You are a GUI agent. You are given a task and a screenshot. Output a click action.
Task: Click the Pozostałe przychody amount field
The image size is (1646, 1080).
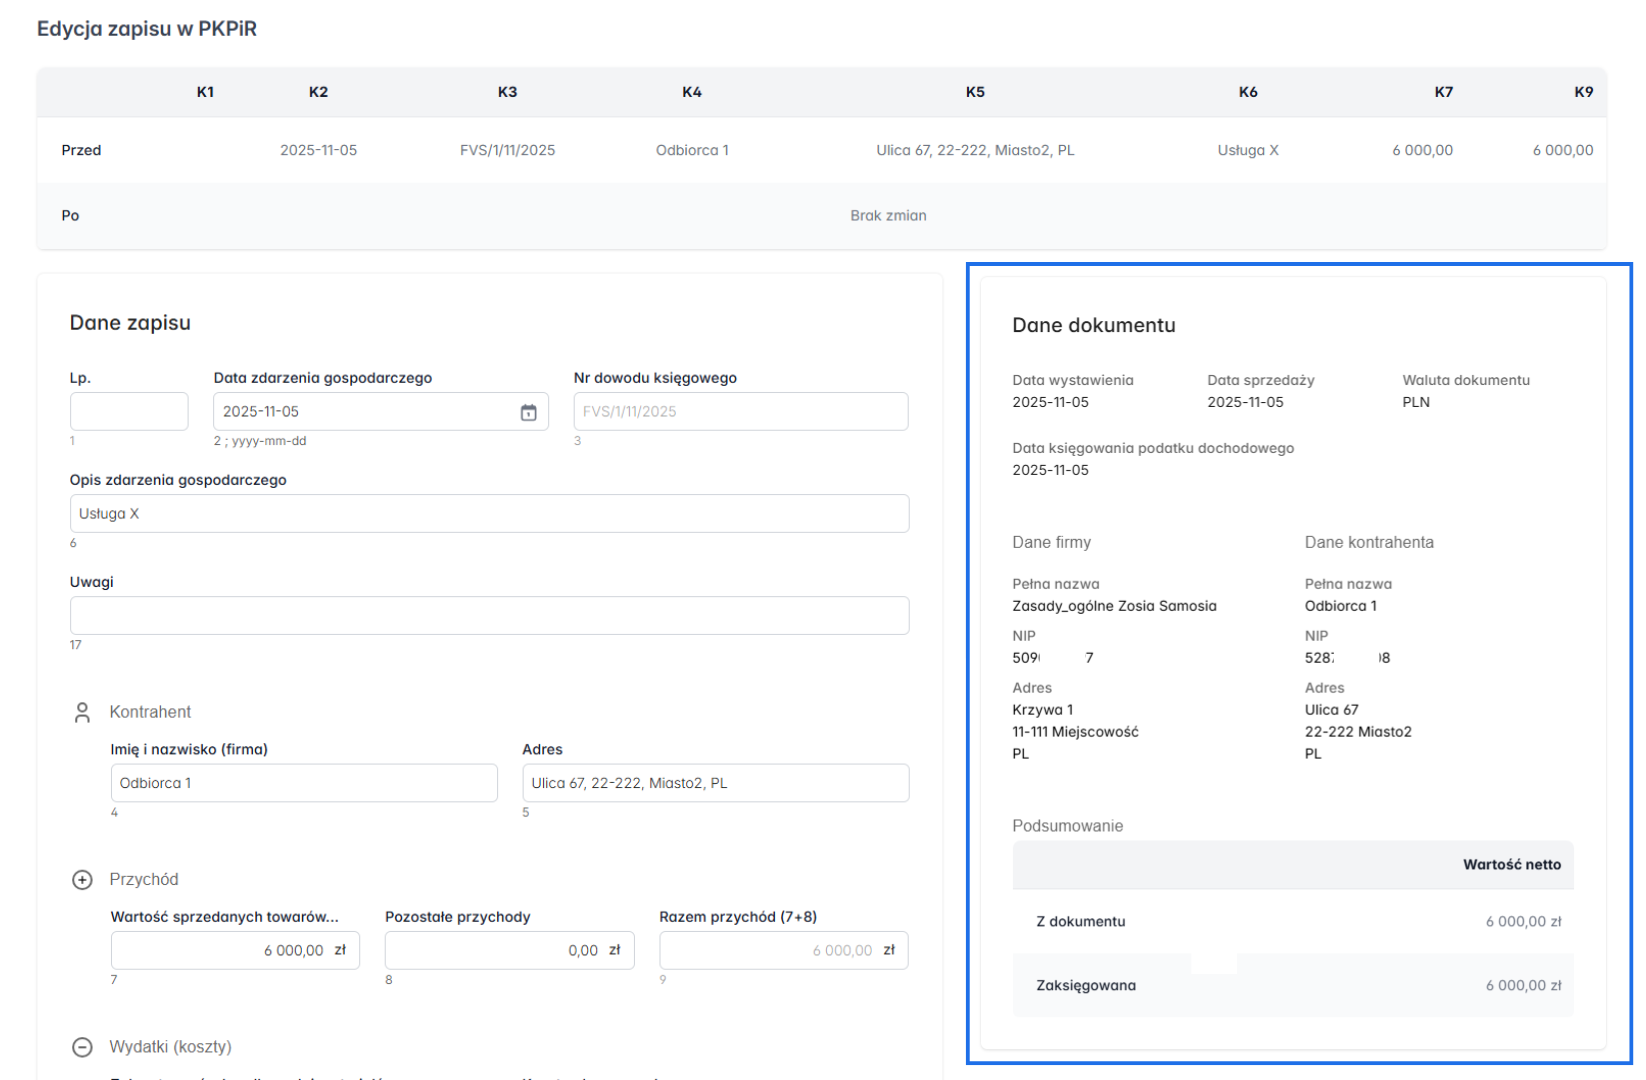point(509,951)
